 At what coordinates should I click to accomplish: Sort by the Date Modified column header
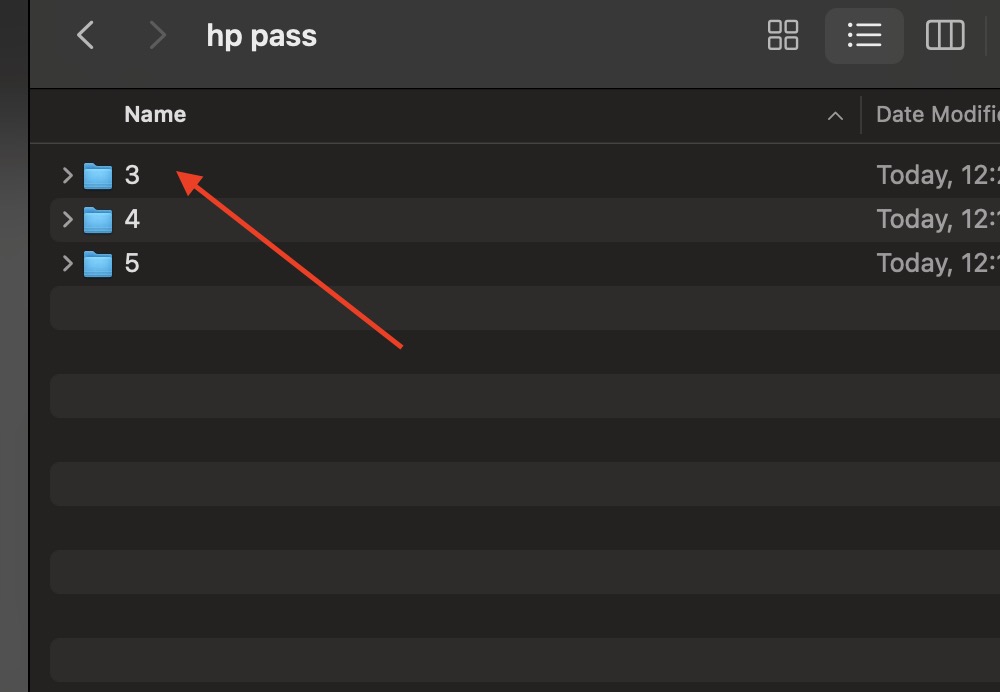936,115
